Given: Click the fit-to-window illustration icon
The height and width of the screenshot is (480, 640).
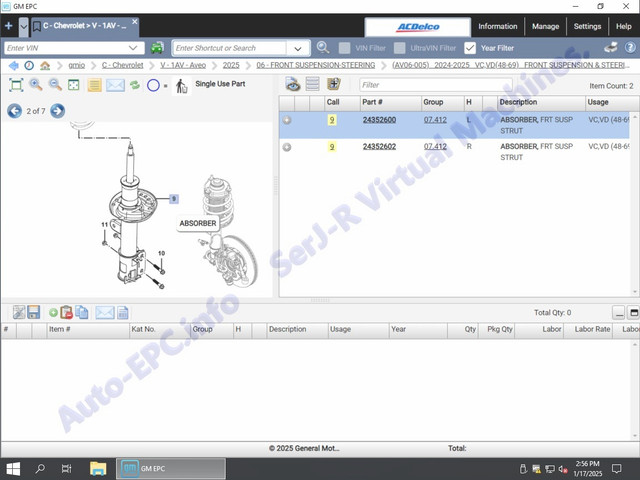Looking at the screenshot, I should (16, 85).
